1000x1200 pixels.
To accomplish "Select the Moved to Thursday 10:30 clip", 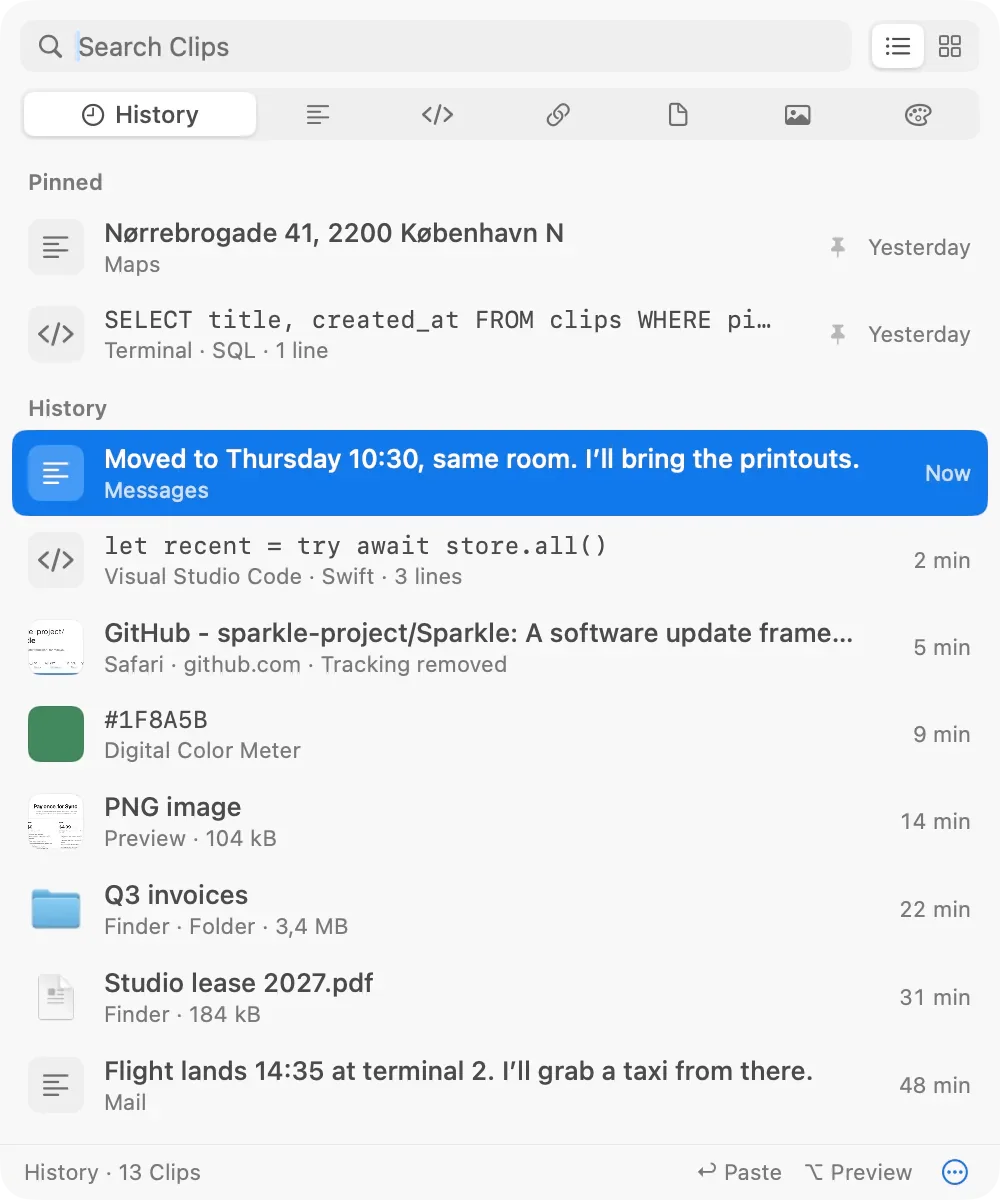I will 500,473.
